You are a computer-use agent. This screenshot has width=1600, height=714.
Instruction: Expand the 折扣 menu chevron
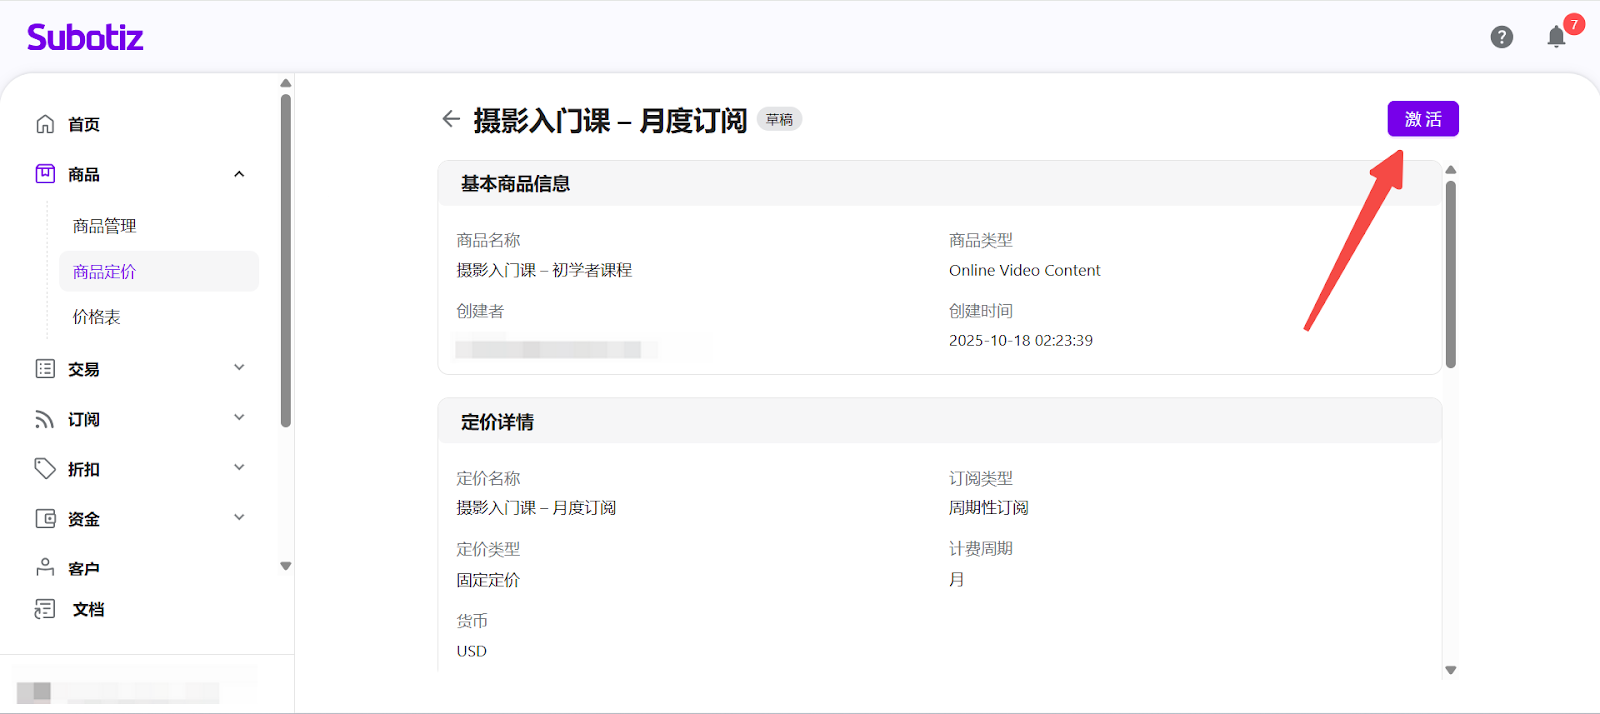pos(239,468)
